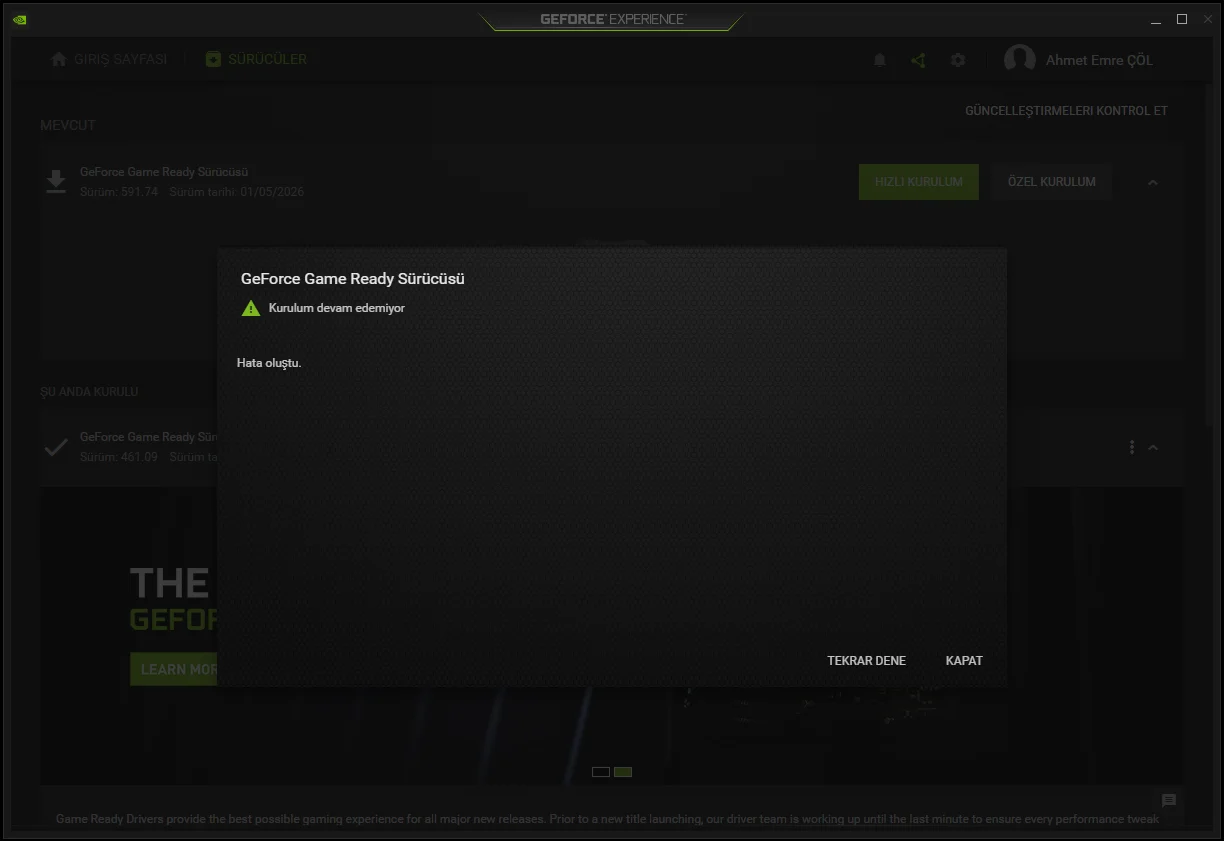
Task: Click the Kurulum devam edemiyor message
Action: (336, 308)
